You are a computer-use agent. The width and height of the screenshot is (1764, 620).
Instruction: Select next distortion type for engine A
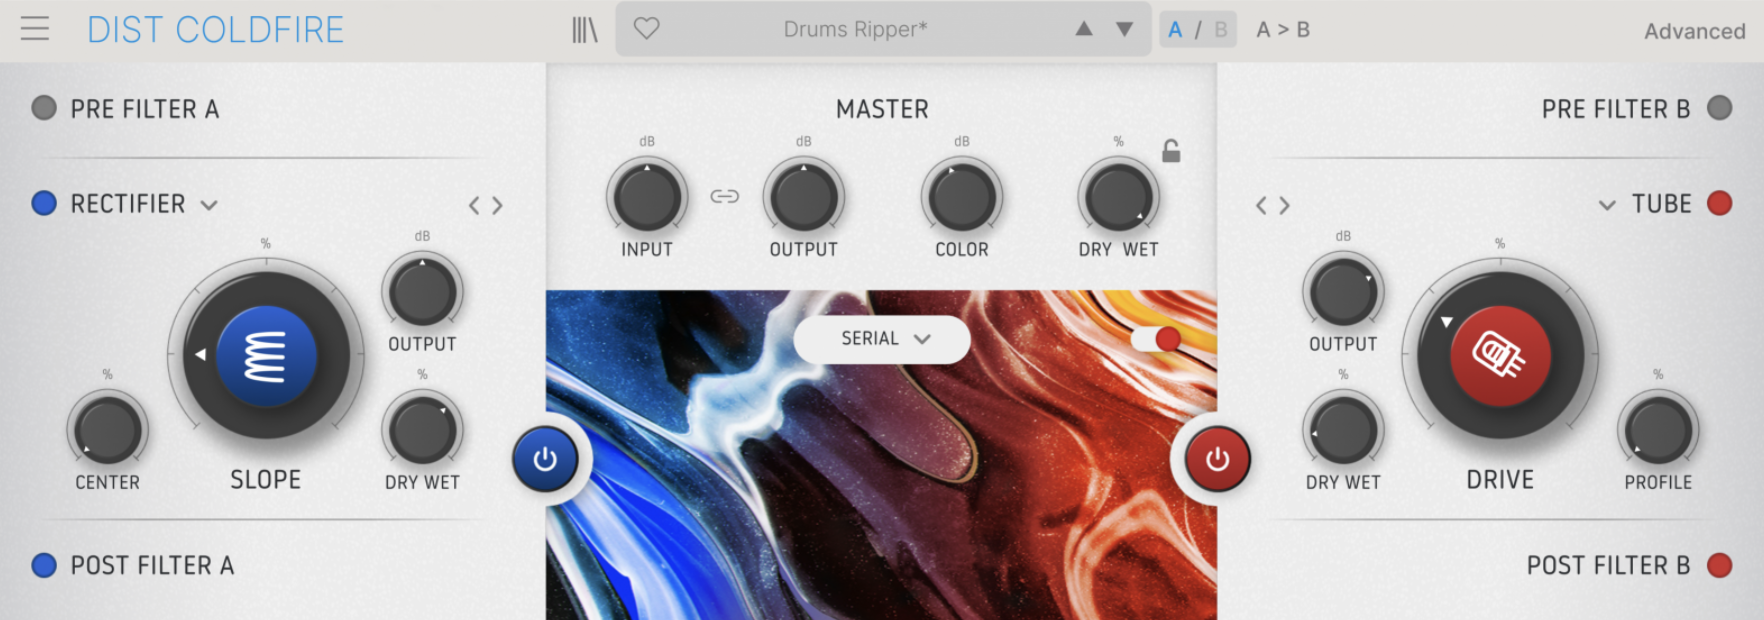click(x=497, y=205)
